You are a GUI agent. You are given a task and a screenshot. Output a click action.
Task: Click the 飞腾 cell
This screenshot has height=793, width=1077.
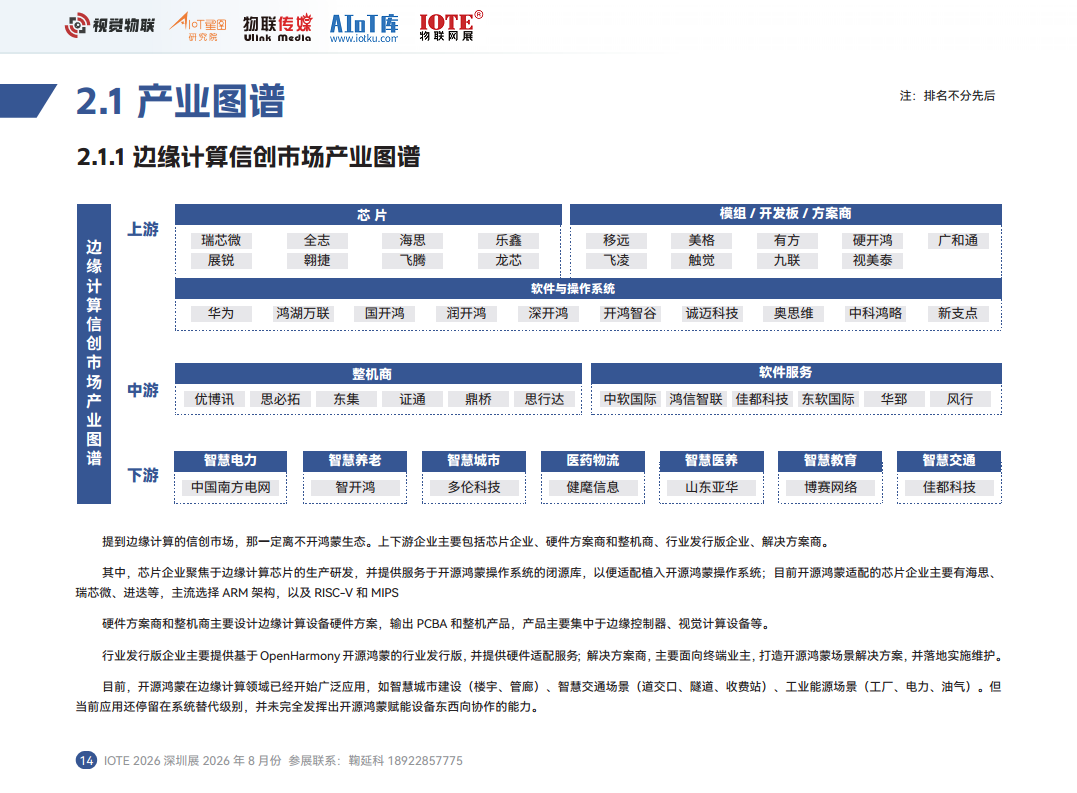point(413,260)
